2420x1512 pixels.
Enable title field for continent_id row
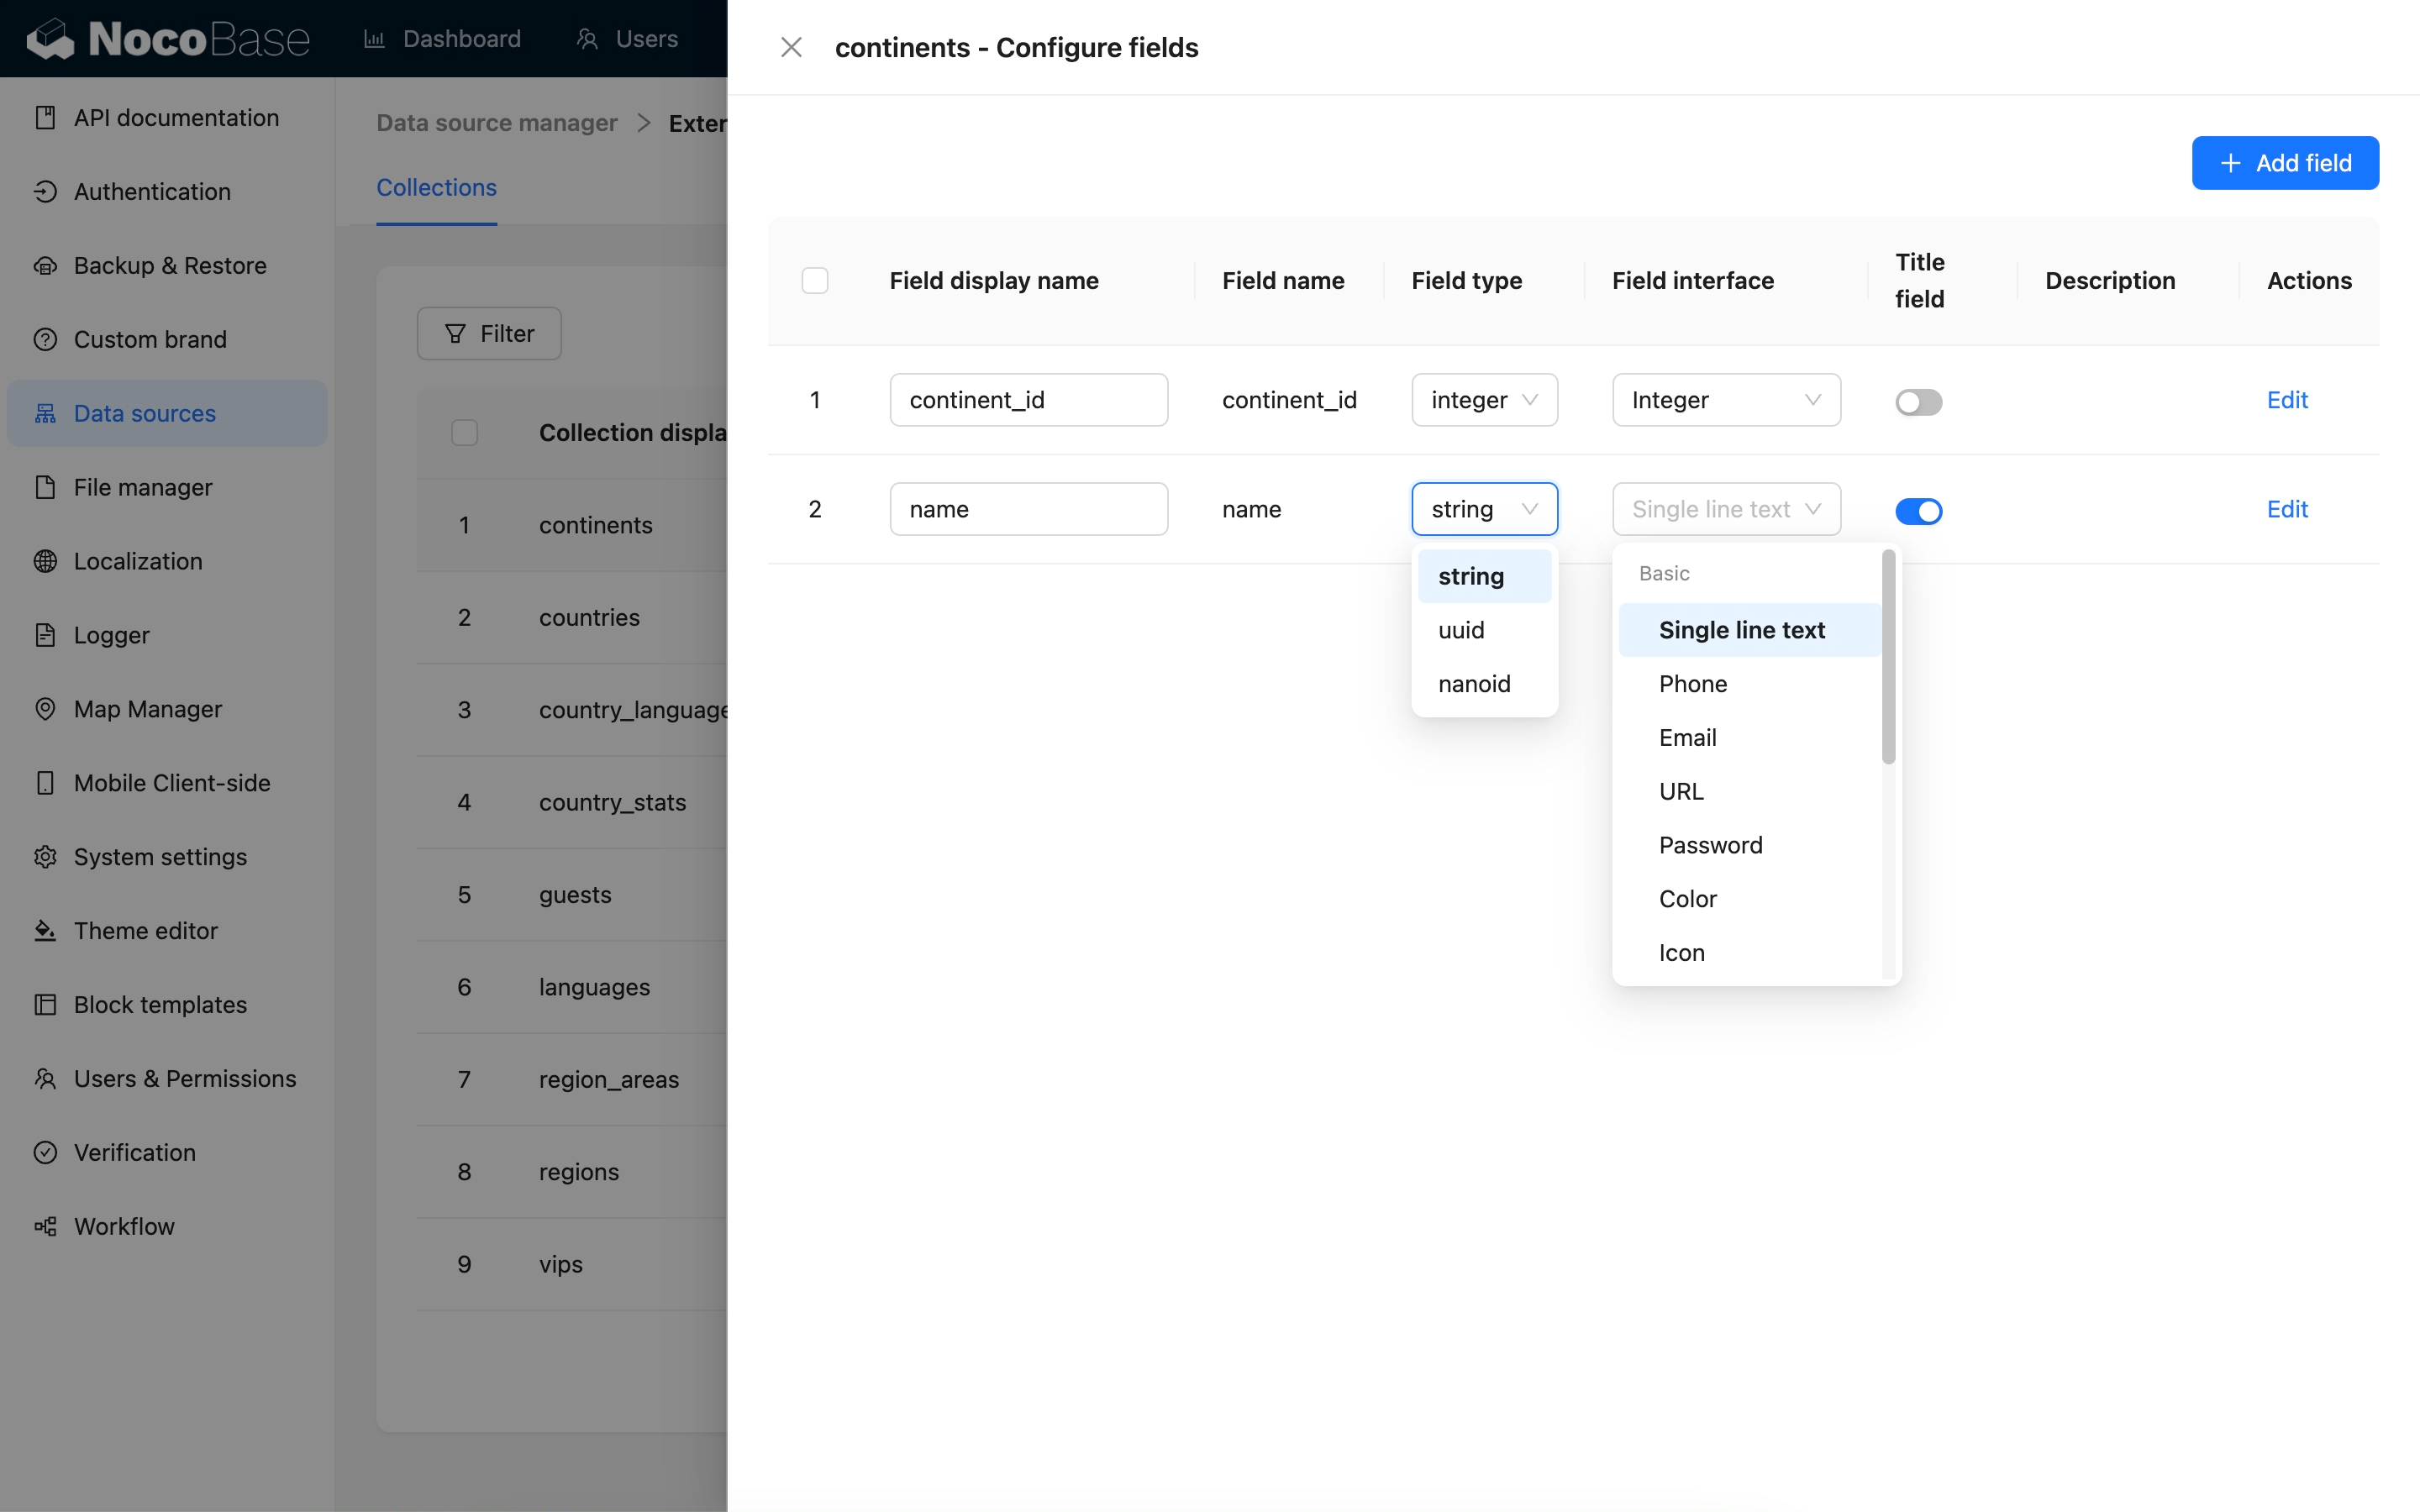(1918, 402)
